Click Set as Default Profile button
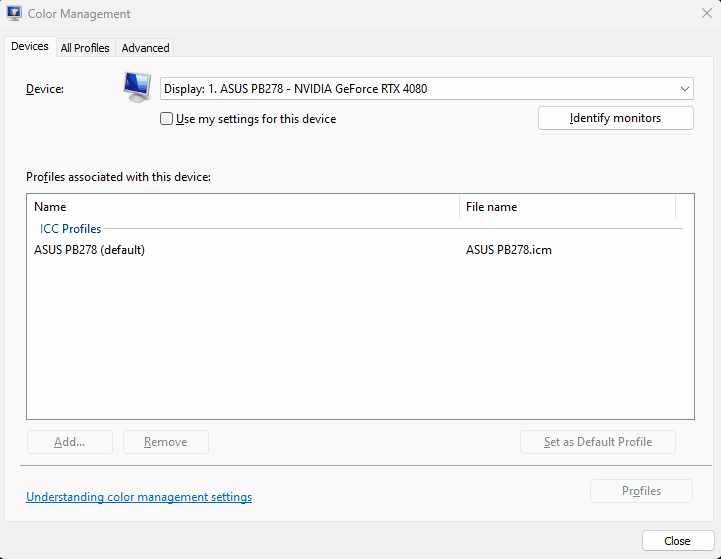The image size is (721, 559). click(598, 442)
